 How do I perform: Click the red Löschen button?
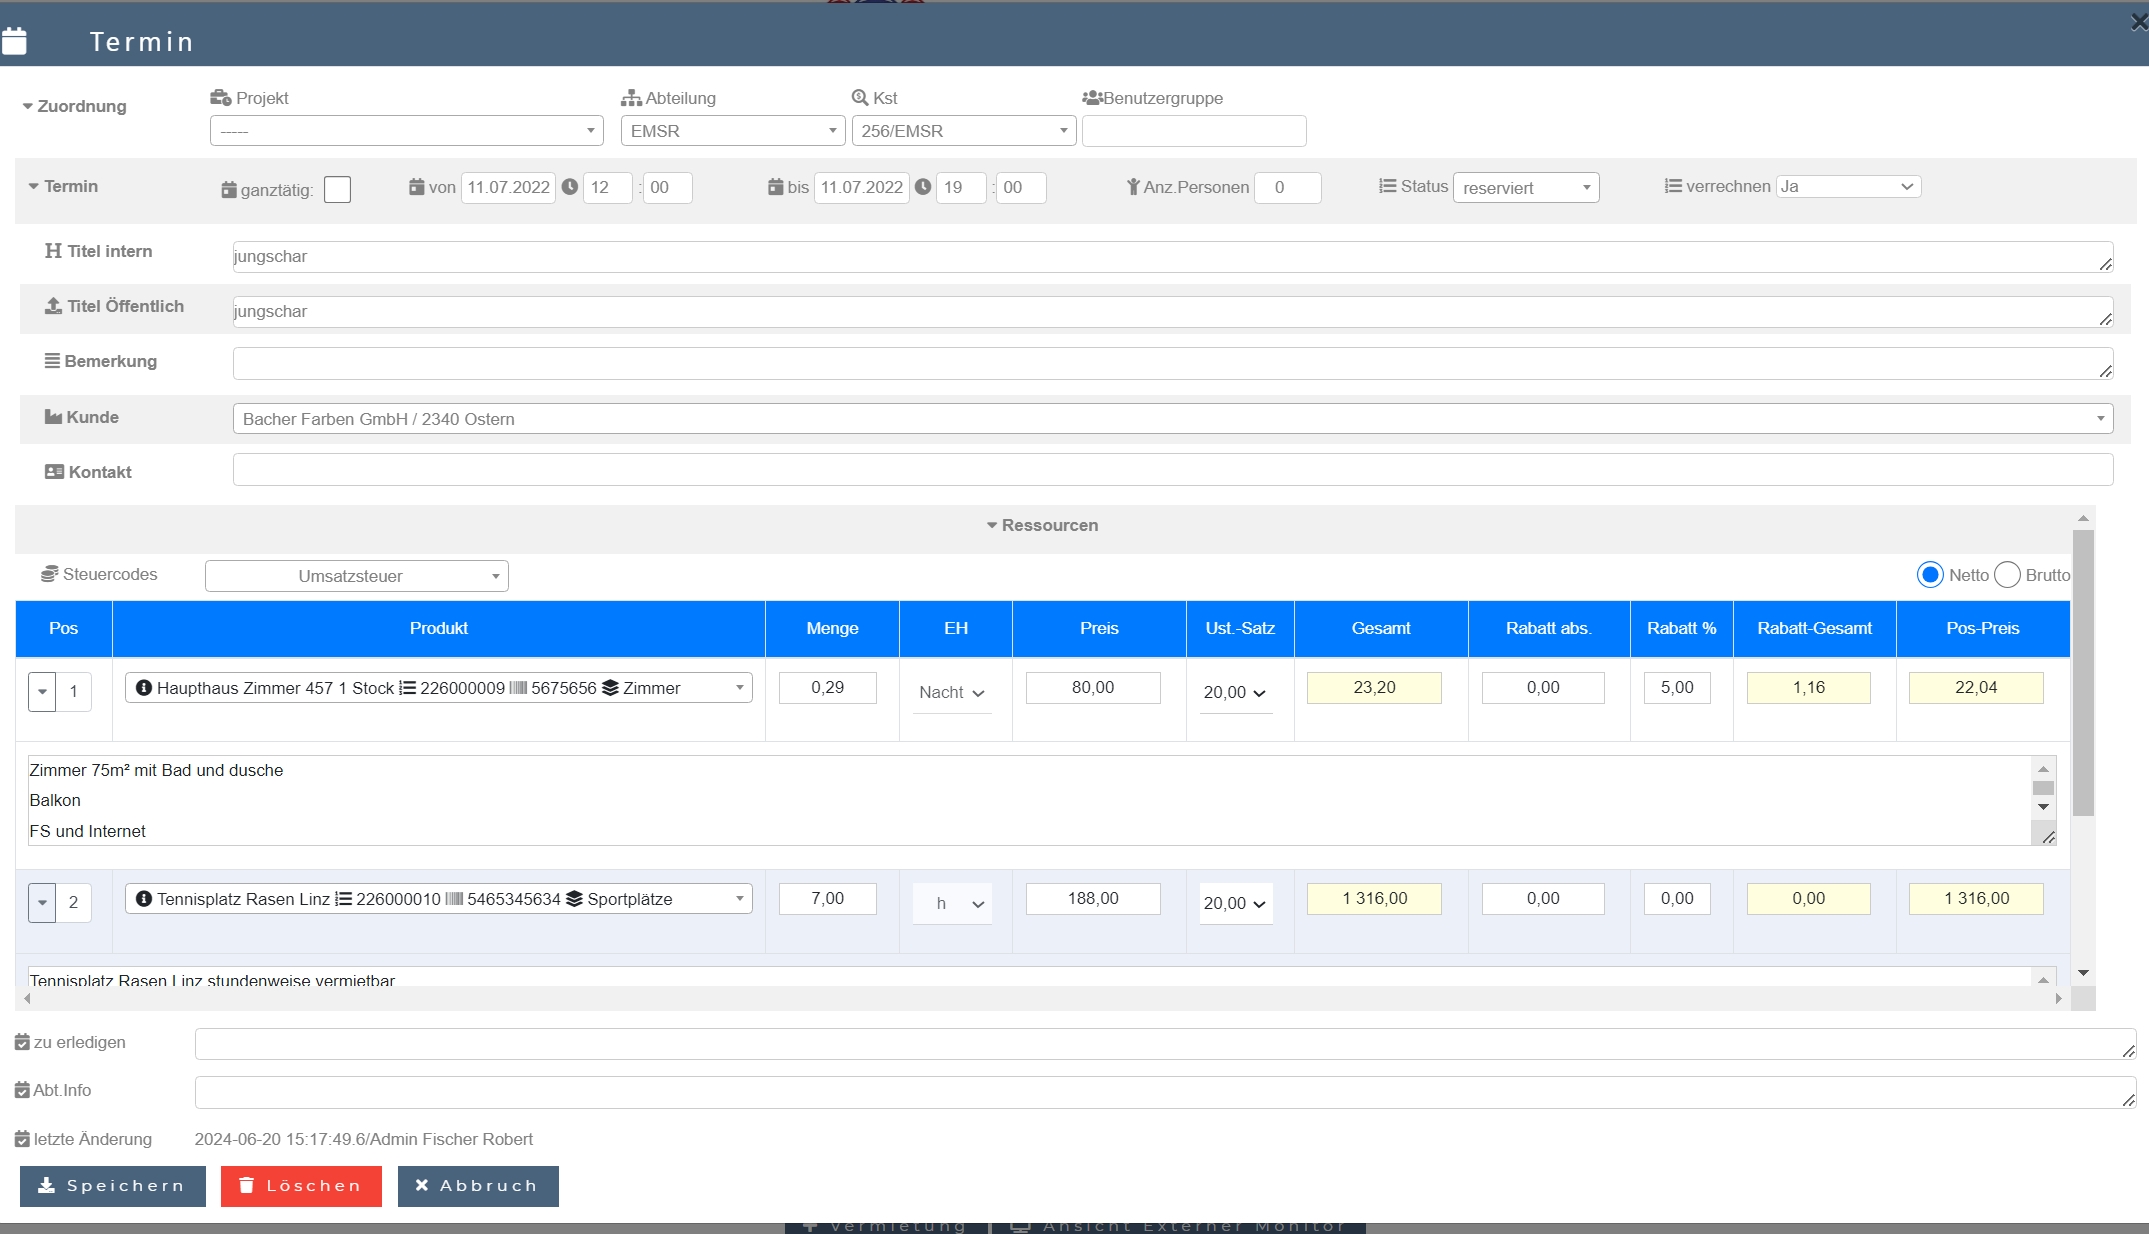(x=301, y=1186)
